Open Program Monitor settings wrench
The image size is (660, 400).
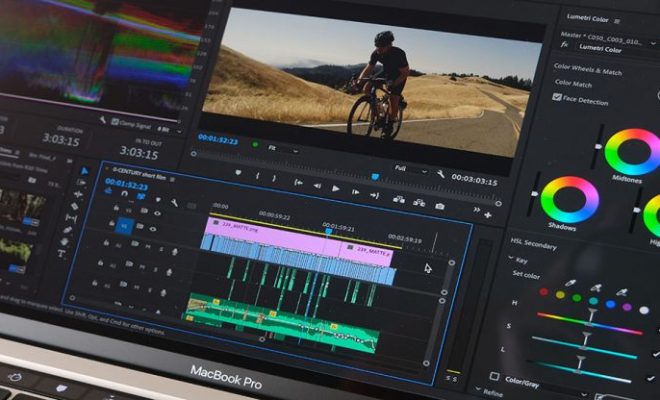[x=440, y=174]
